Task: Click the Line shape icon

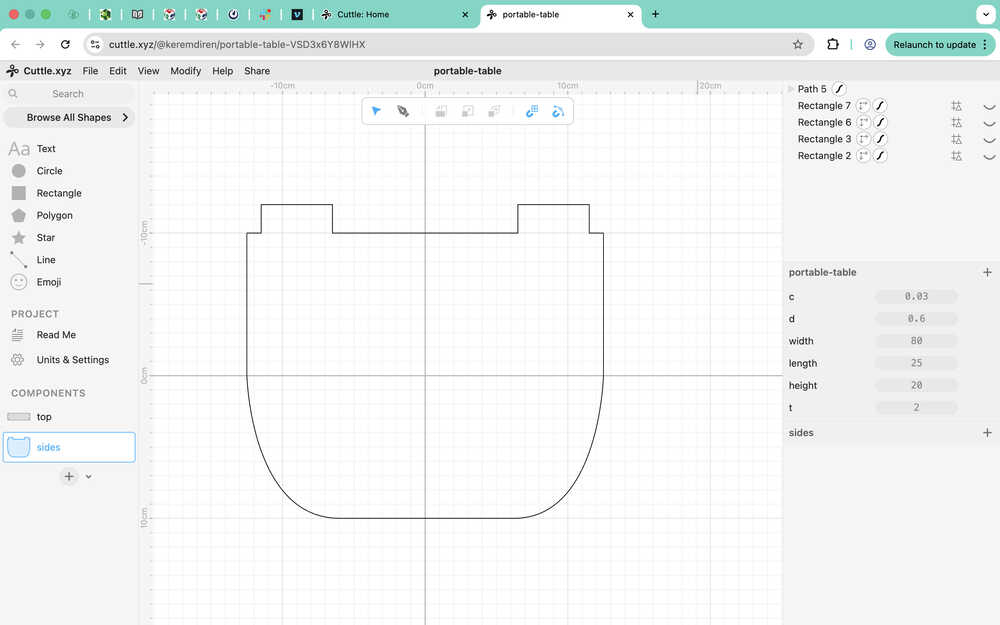Action: click(x=18, y=260)
